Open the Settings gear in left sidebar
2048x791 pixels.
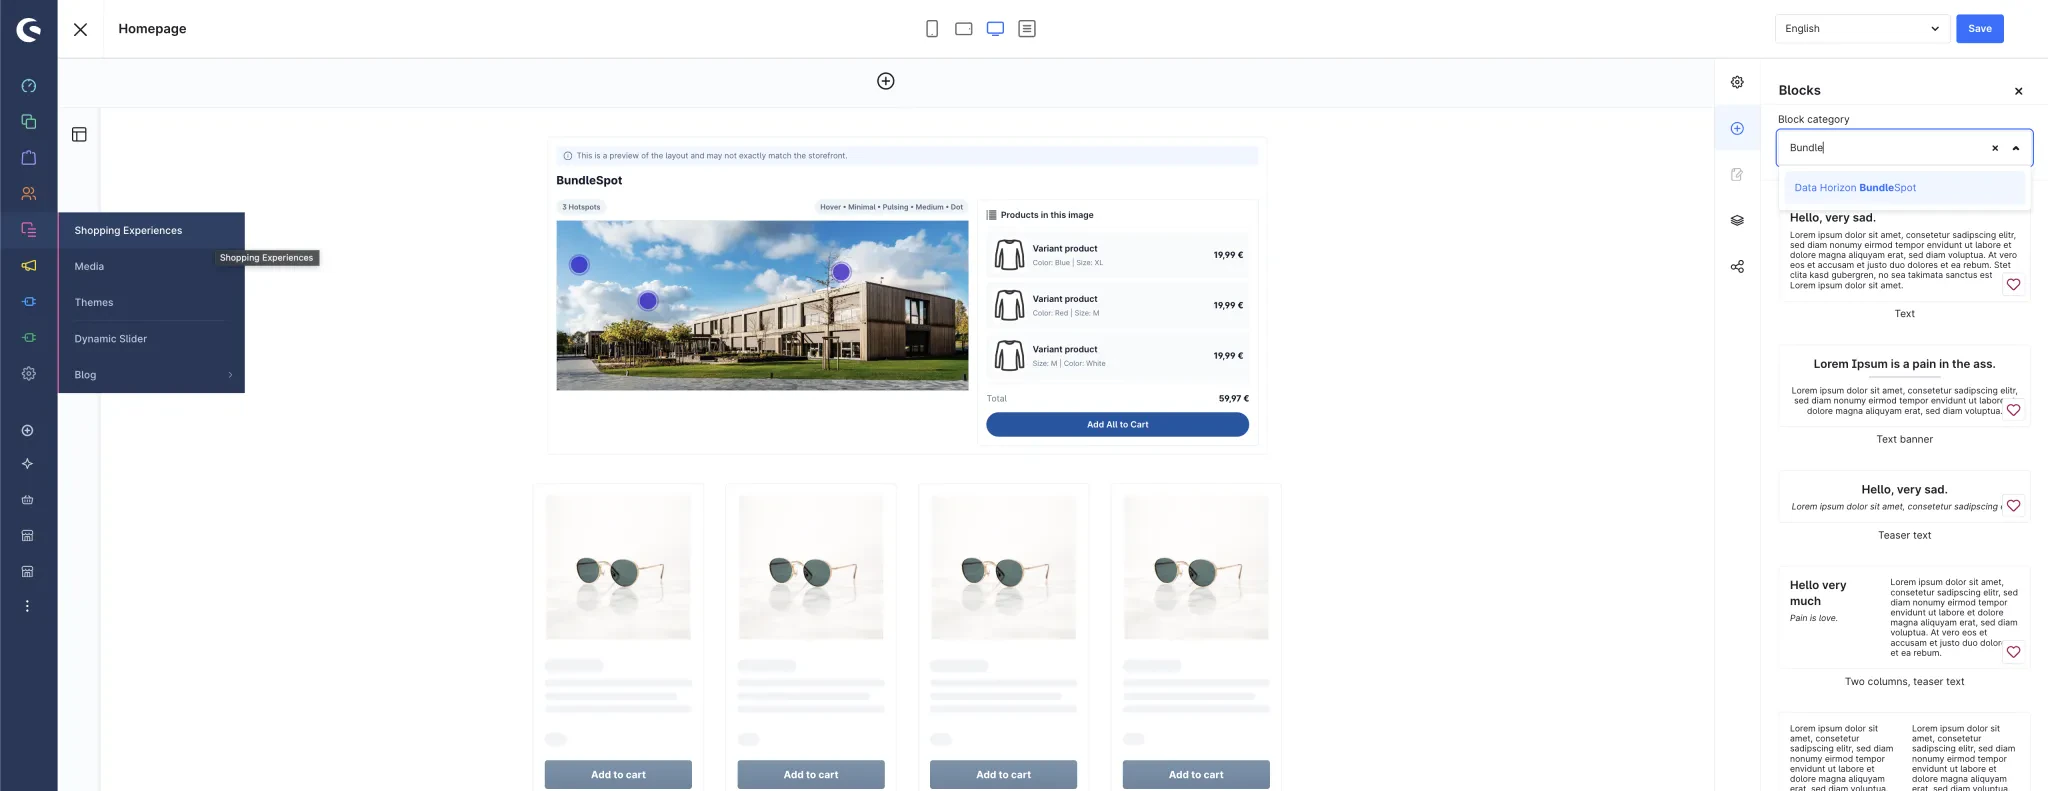click(29, 374)
